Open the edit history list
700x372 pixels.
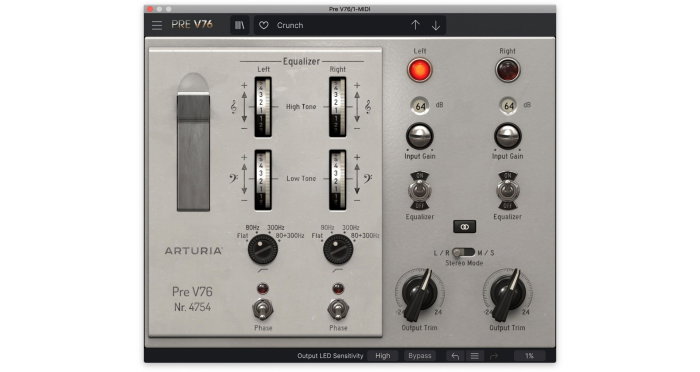click(x=475, y=356)
